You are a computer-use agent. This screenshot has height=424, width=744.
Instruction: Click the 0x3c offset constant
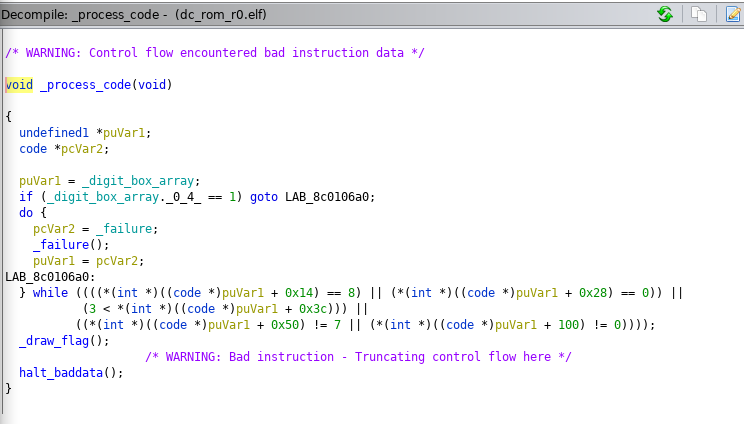coord(313,309)
